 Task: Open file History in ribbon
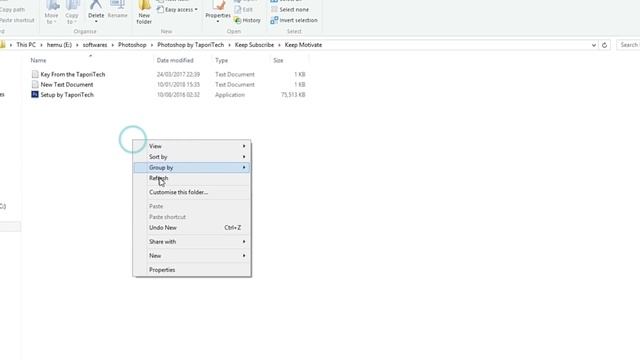247,20
